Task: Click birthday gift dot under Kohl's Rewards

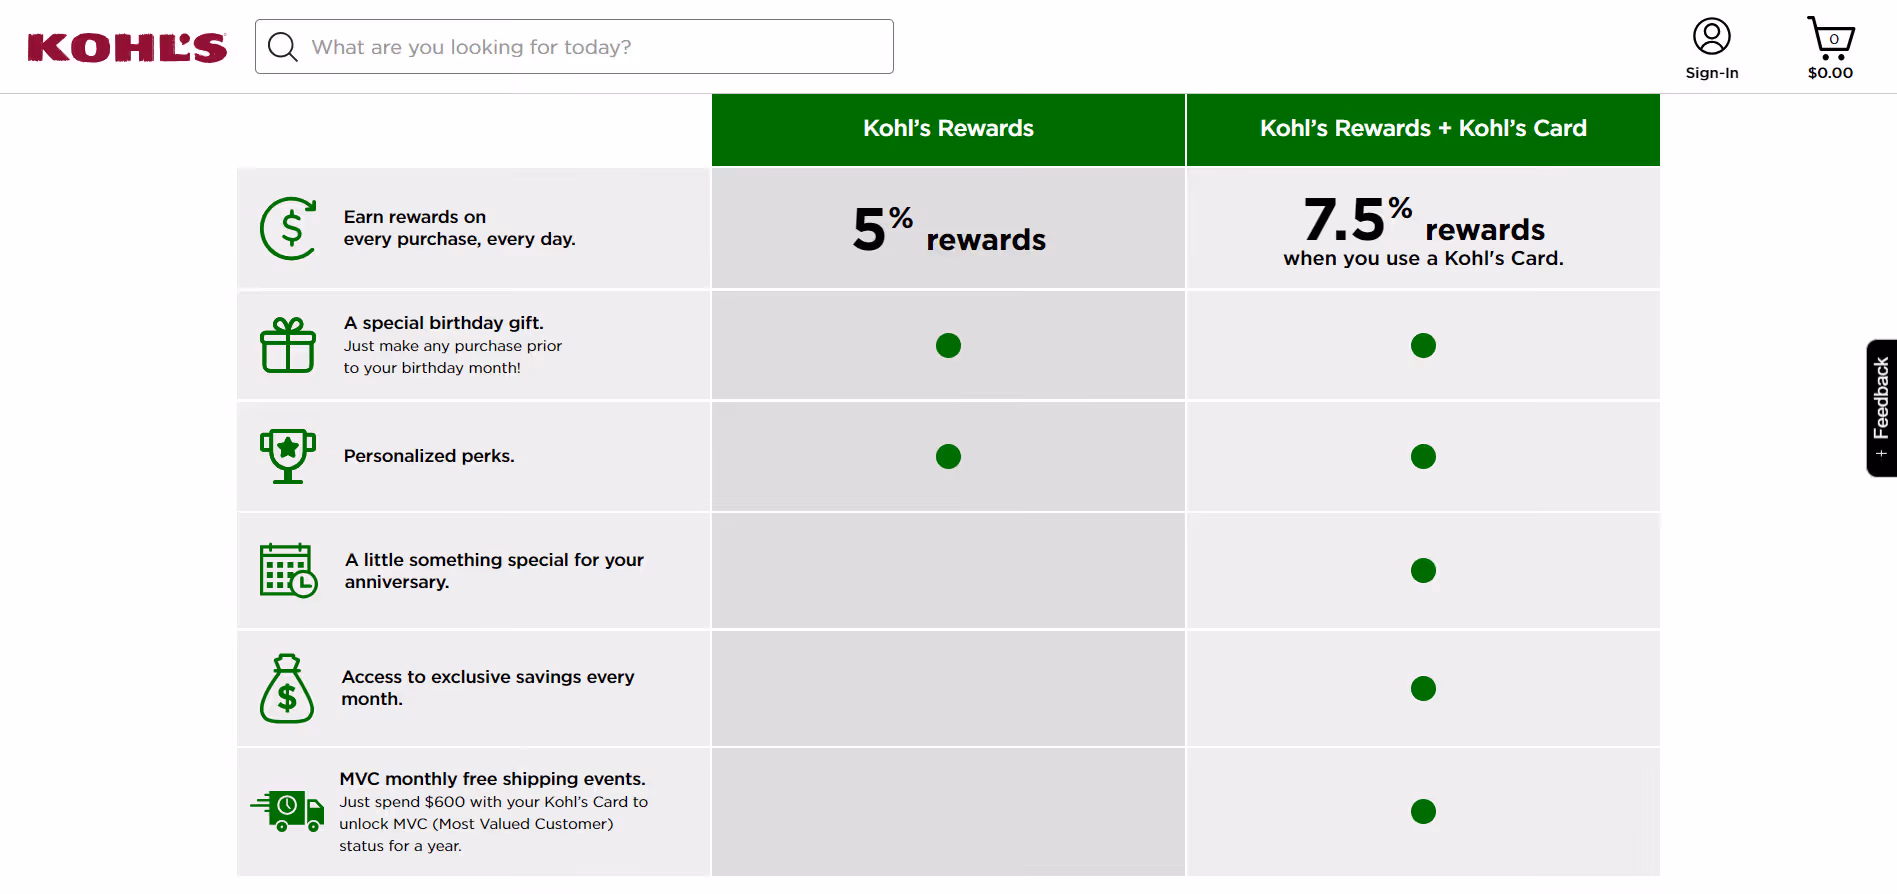Action: point(948,346)
